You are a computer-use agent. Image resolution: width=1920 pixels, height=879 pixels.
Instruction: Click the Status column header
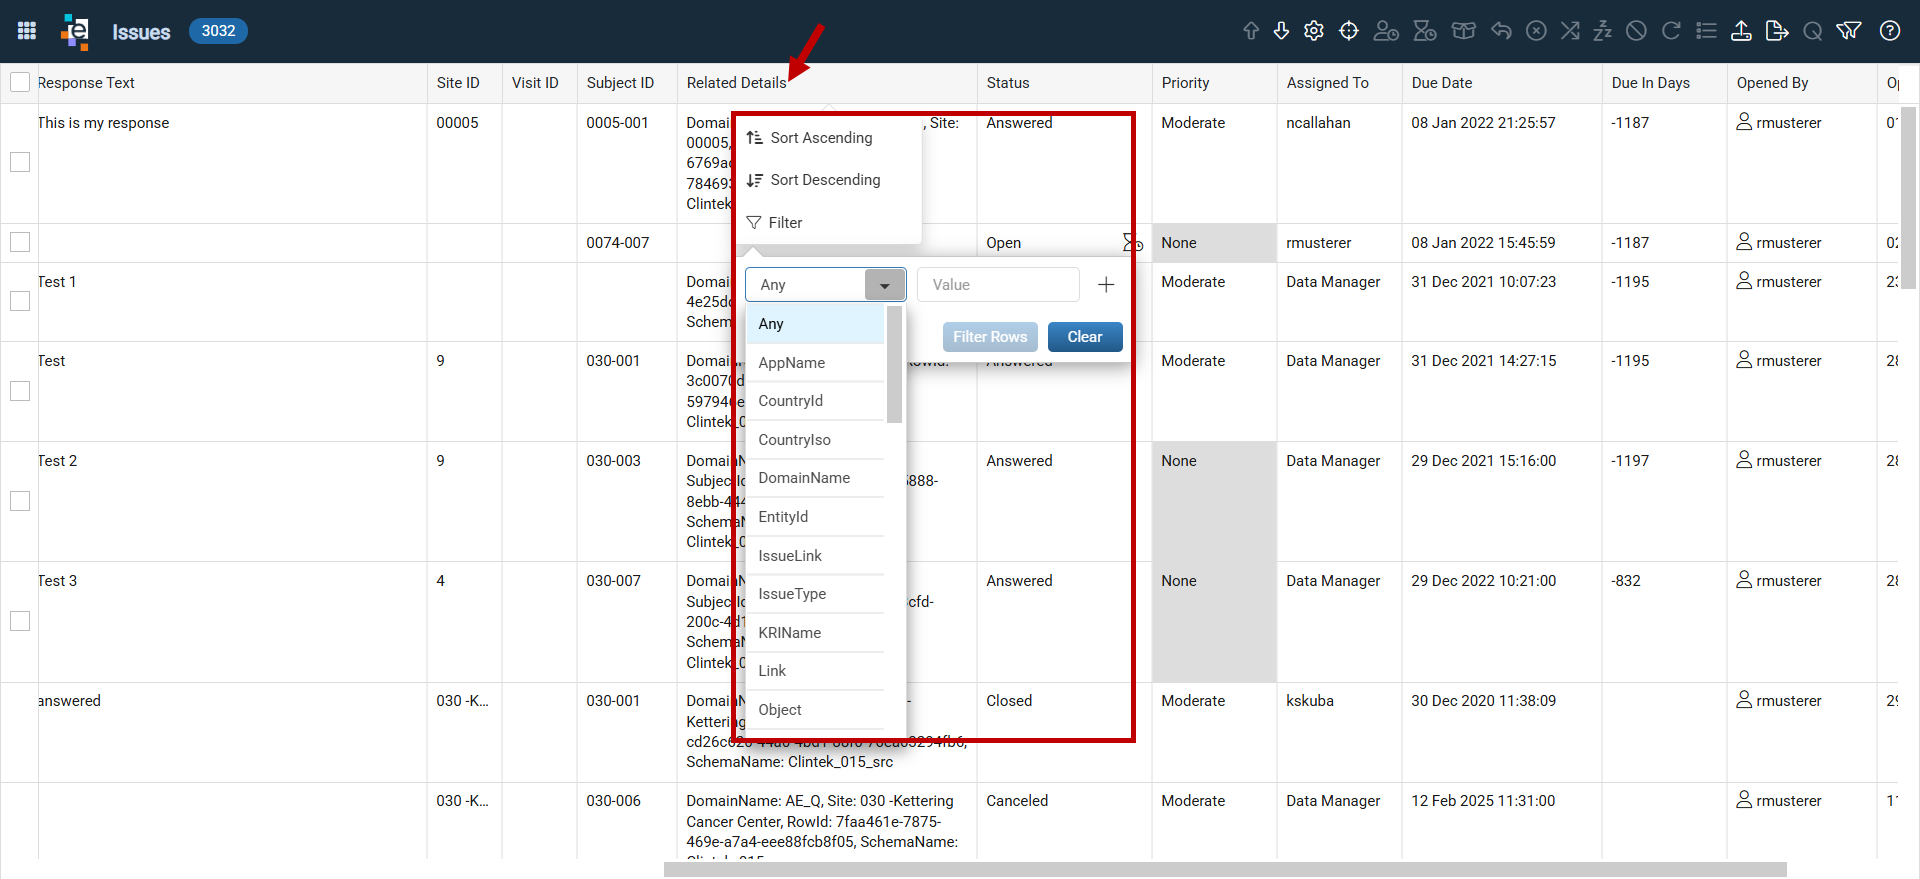point(1064,83)
